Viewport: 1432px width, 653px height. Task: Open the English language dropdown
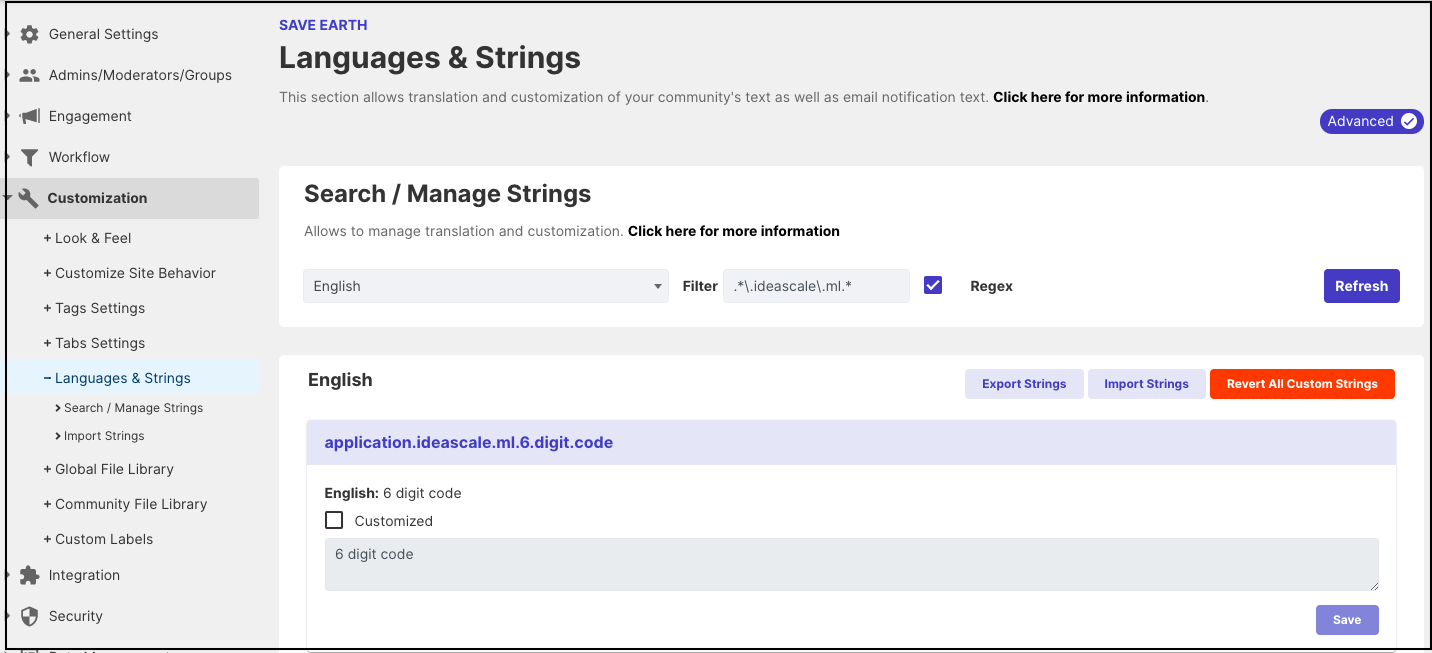click(486, 286)
